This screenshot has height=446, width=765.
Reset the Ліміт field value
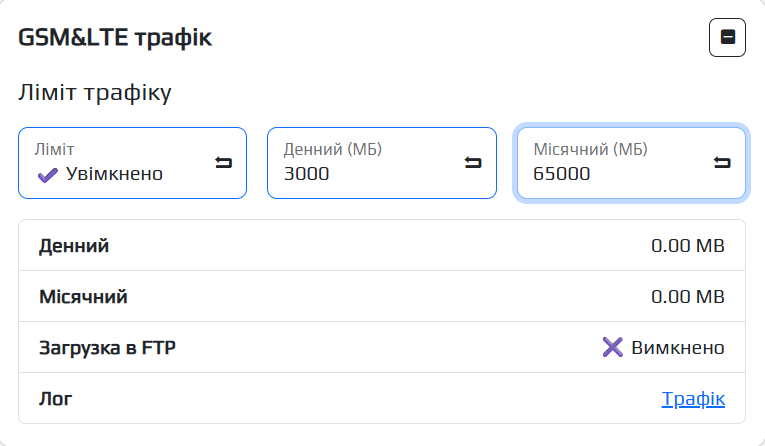point(223,163)
